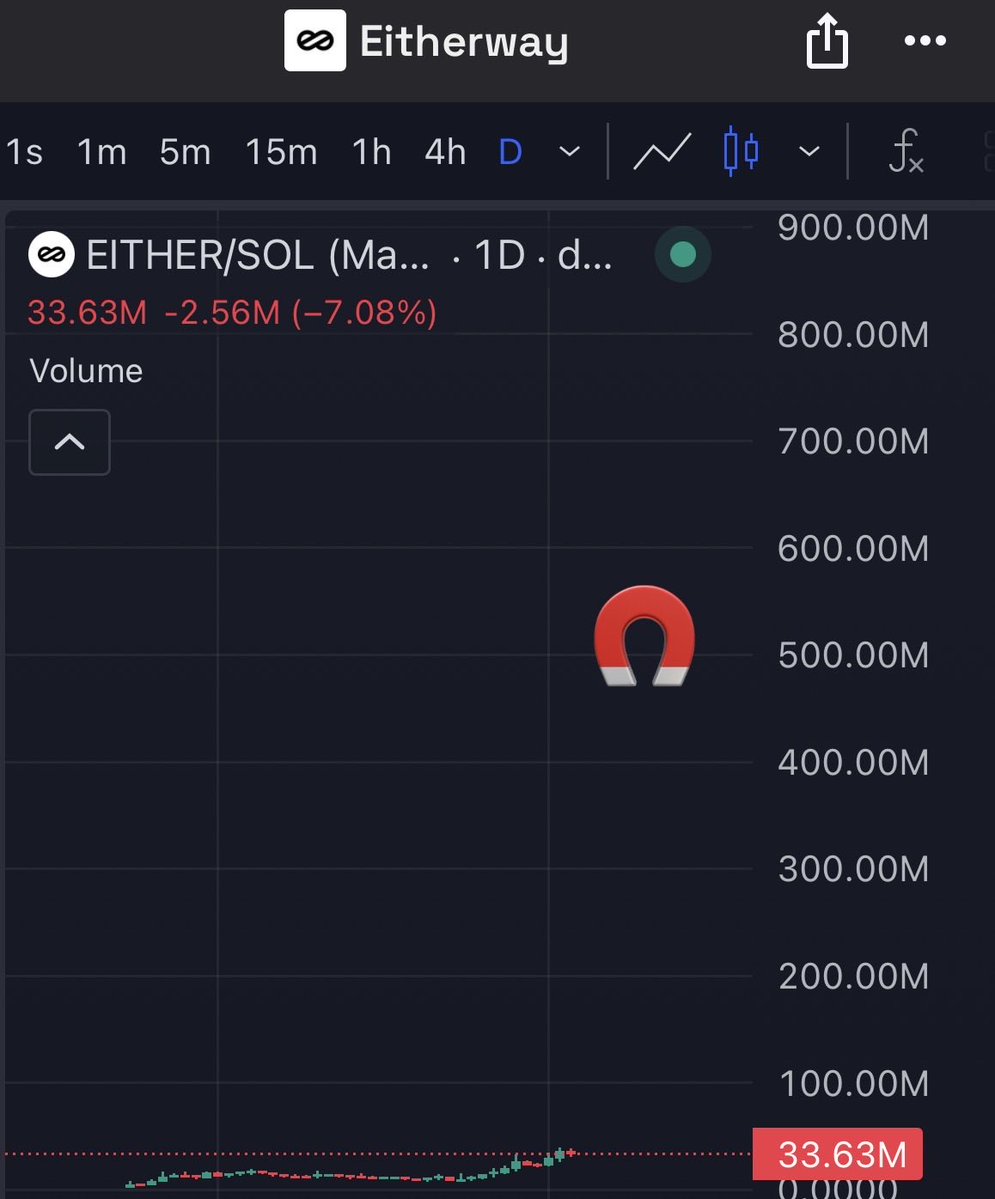This screenshot has width=995, height=1199.
Task: Open the three-dot more options menu
Action: click(x=925, y=41)
